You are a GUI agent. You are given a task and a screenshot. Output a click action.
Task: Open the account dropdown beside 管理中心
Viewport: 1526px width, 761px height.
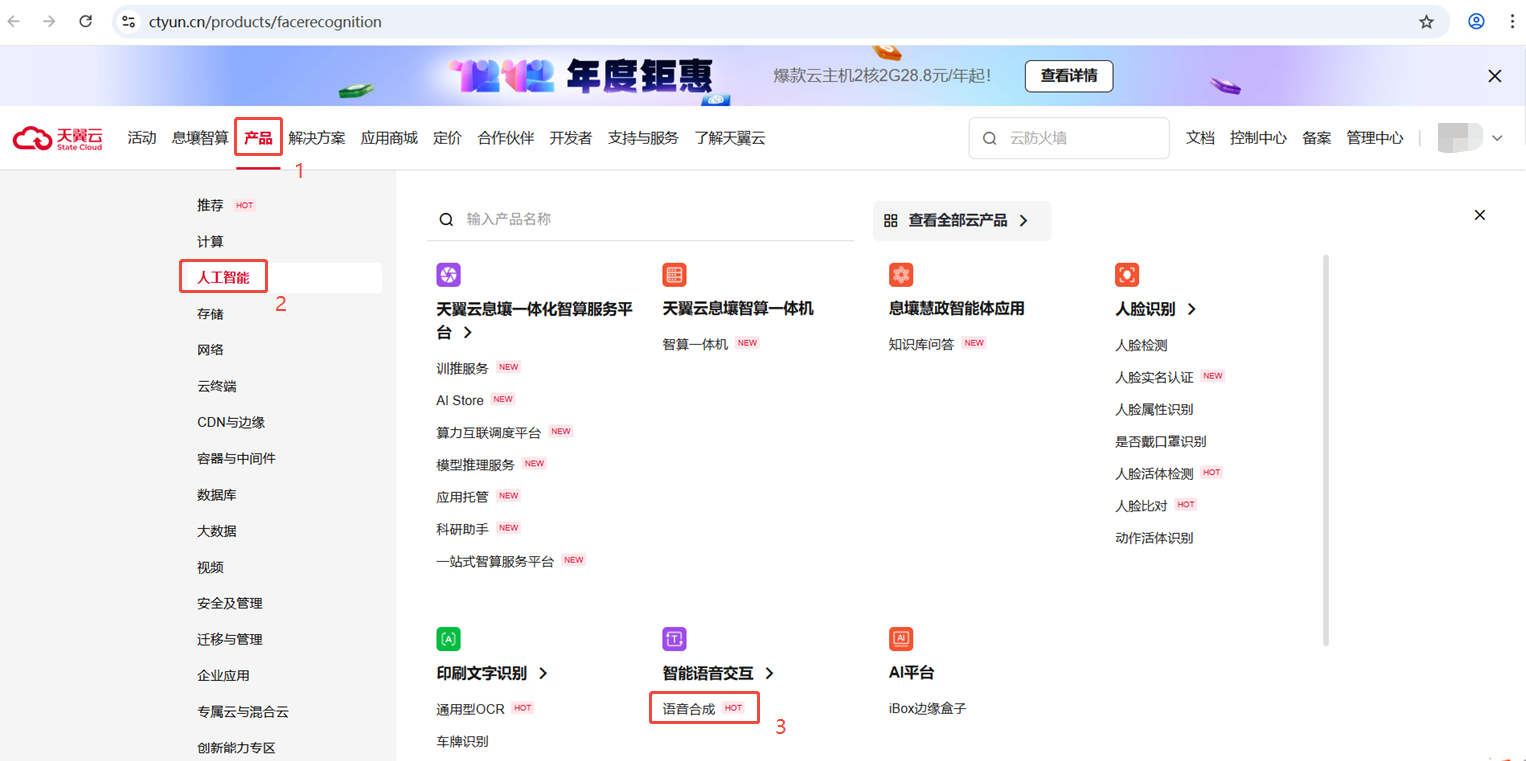(1497, 137)
